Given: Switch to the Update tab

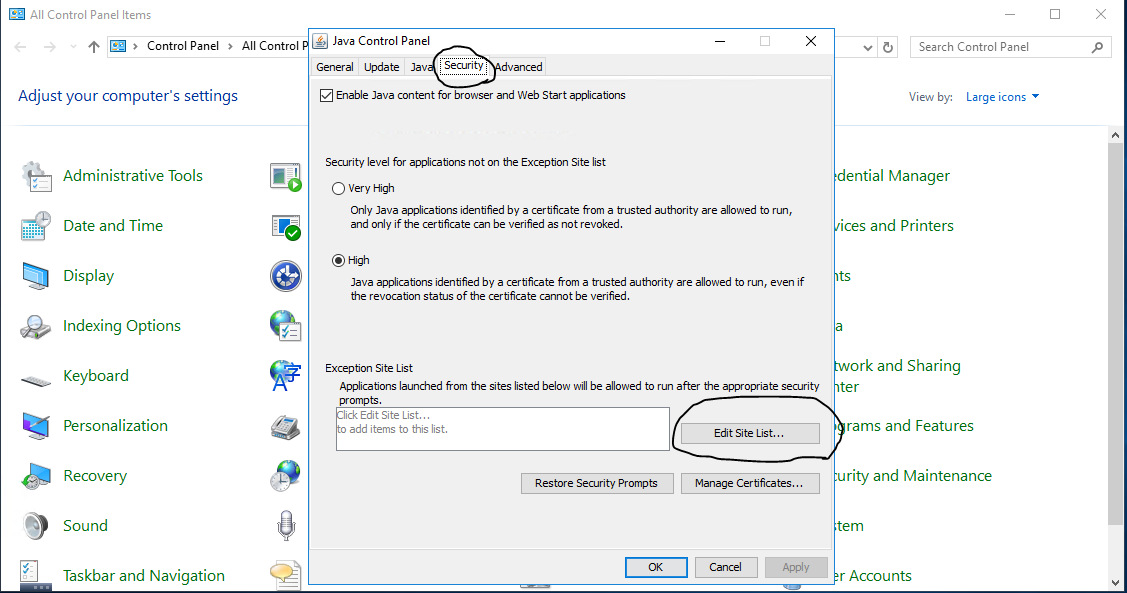Looking at the screenshot, I should 382,67.
